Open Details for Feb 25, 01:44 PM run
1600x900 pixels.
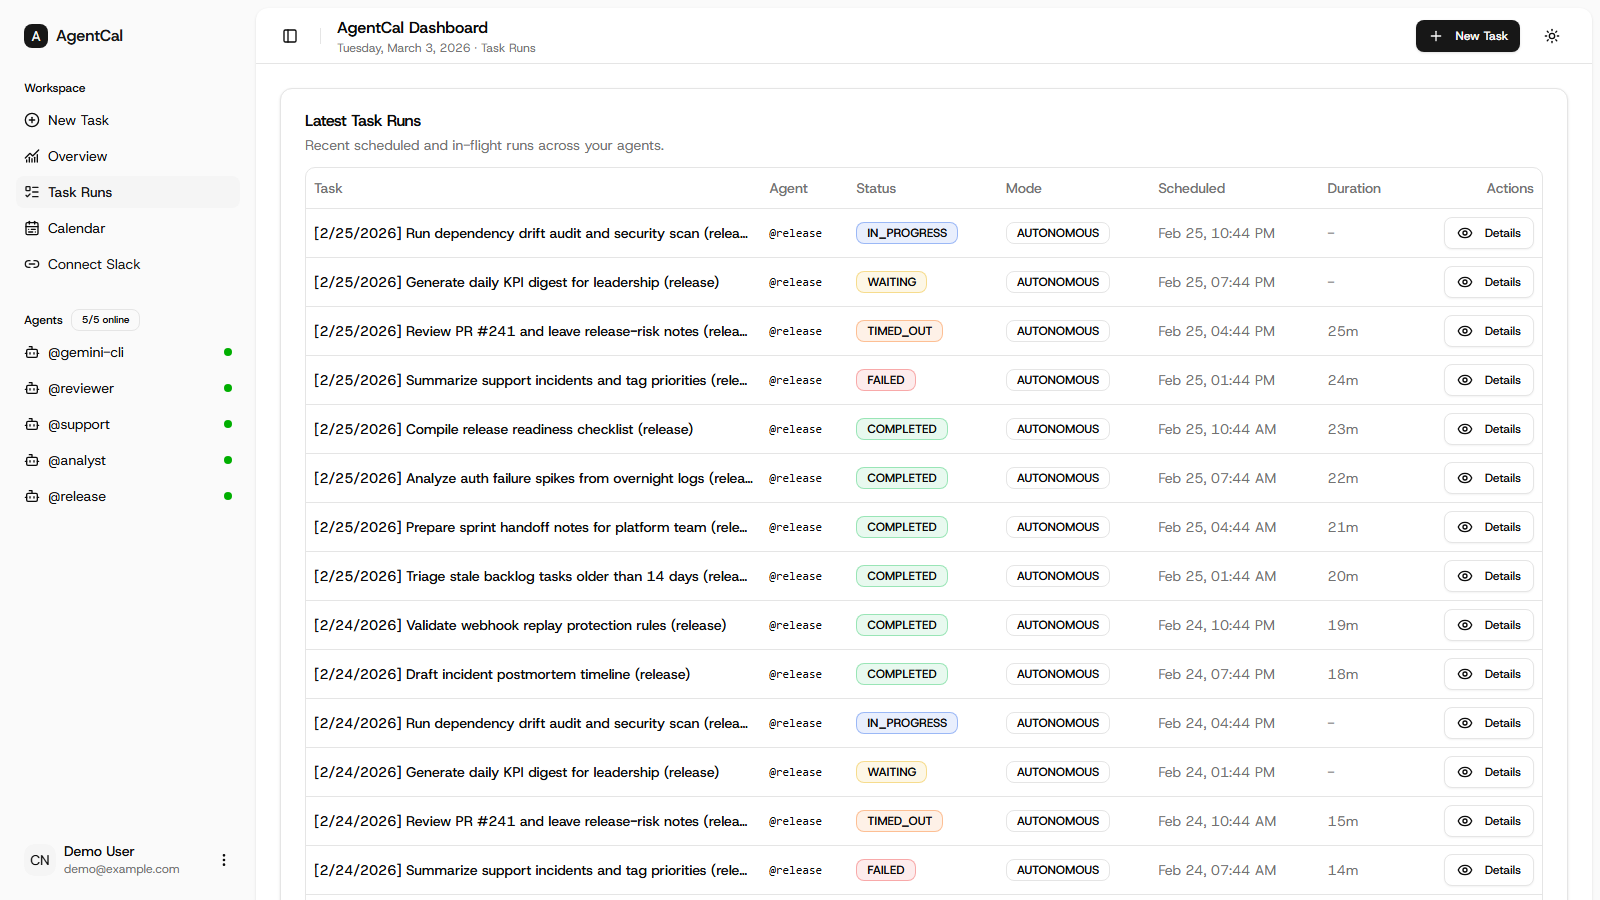pyautogui.click(x=1488, y=380)
